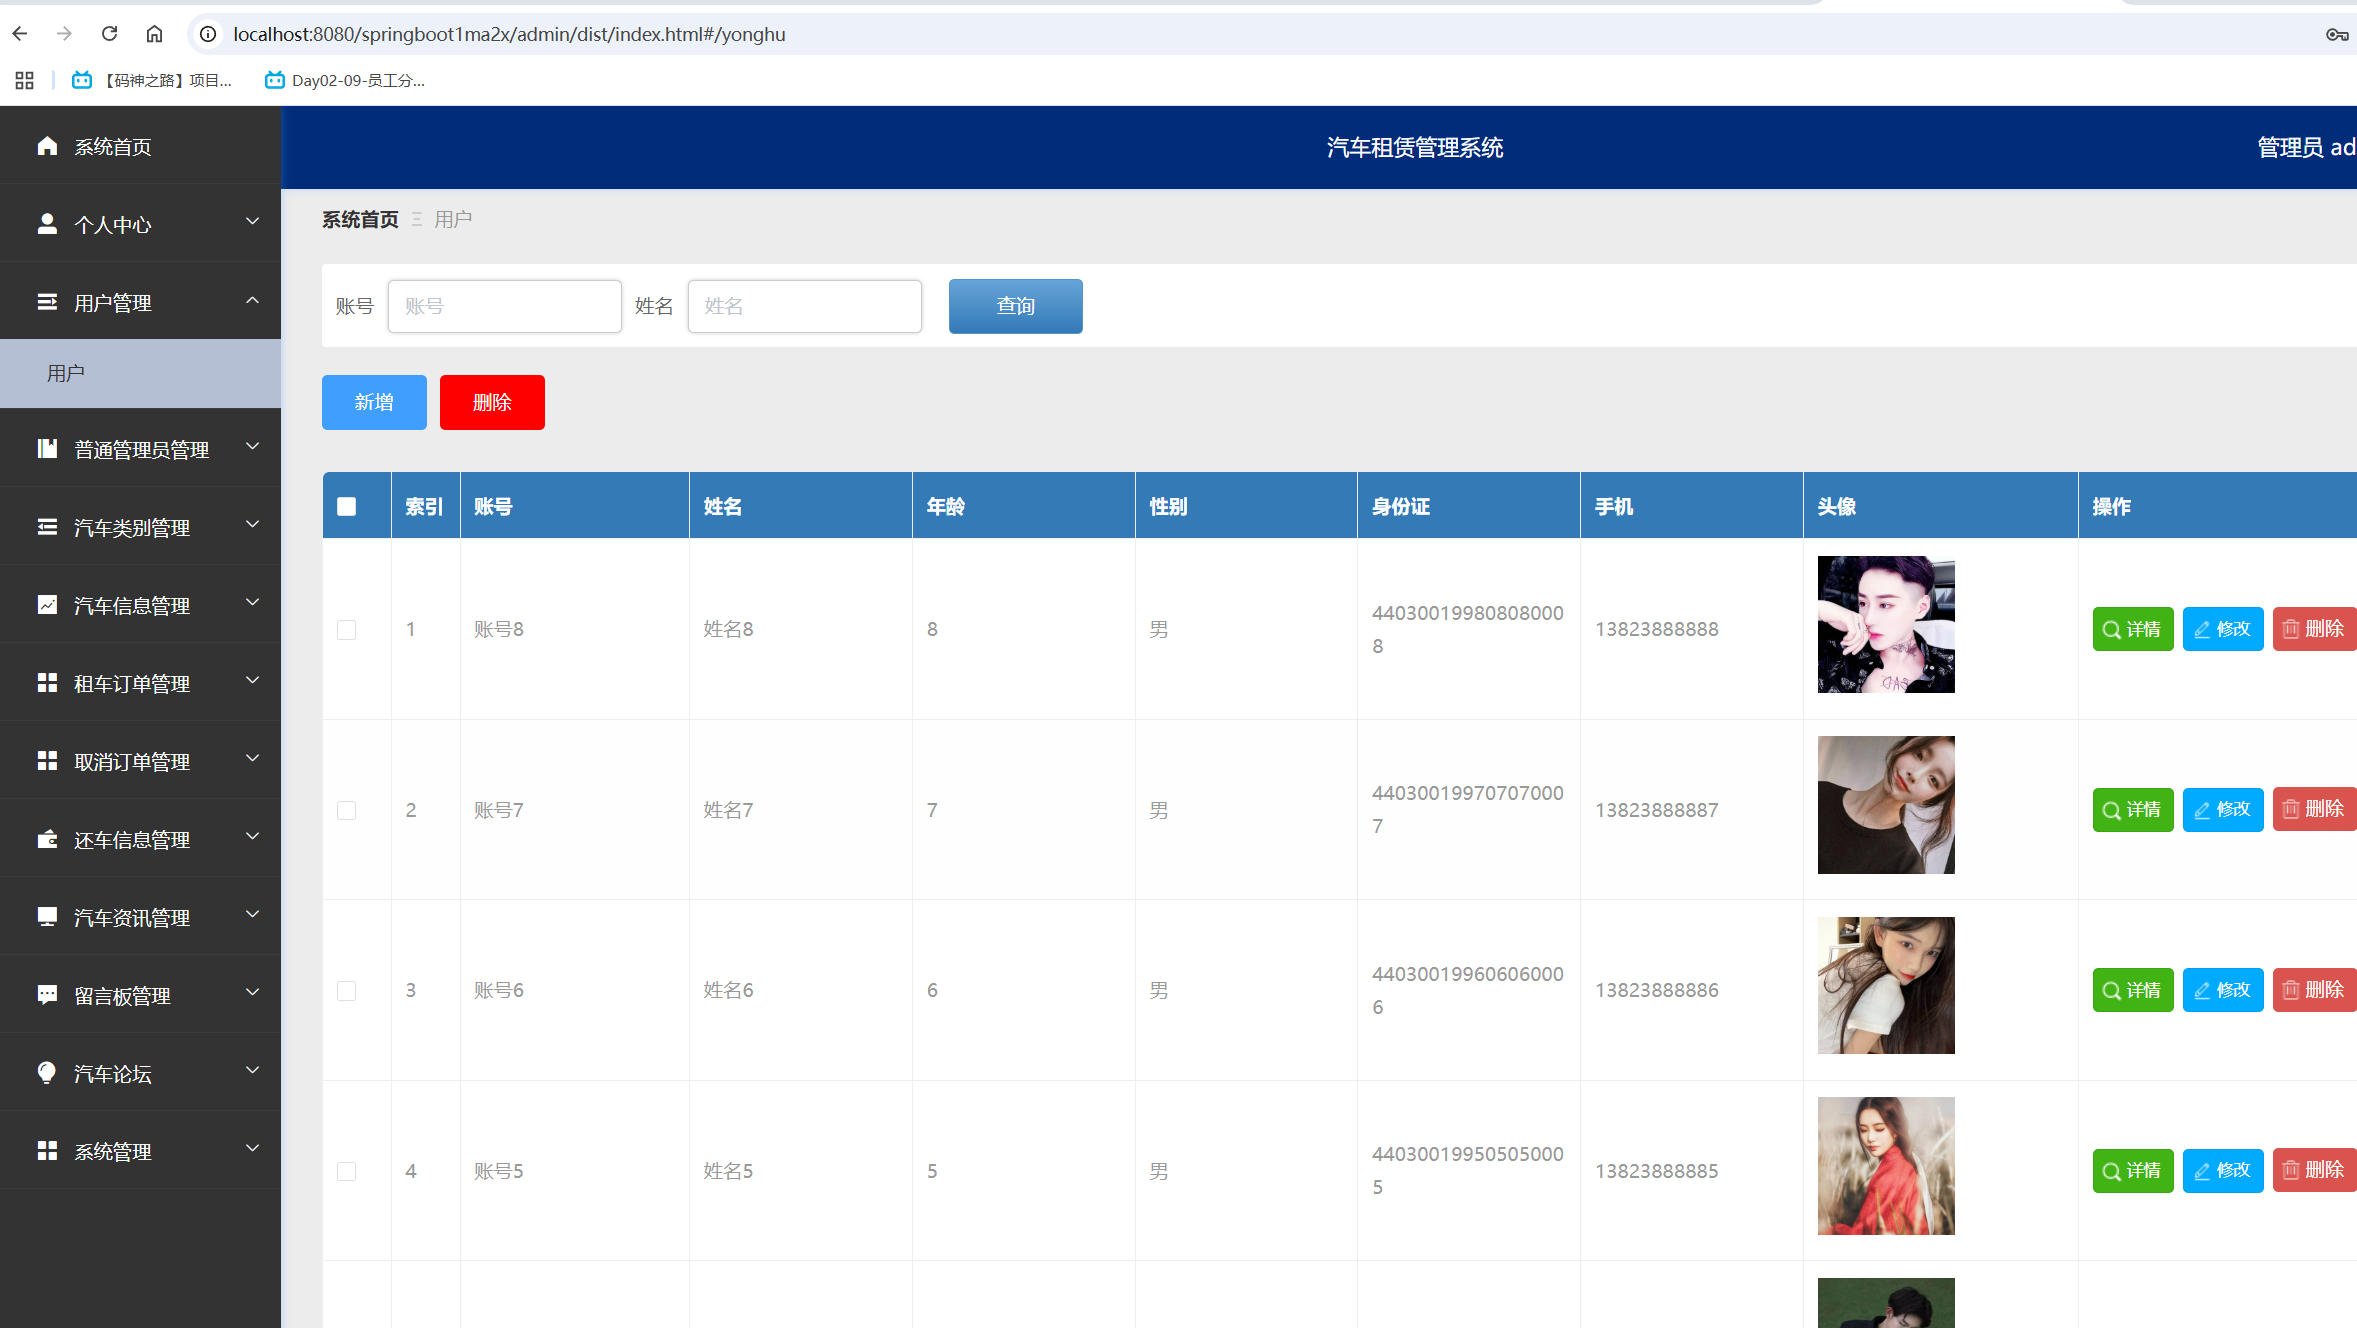Click the pencil icon in 账号7 修改 button
Image resolution: width=2357 pixels, height=1328 pixels.
2202,810
